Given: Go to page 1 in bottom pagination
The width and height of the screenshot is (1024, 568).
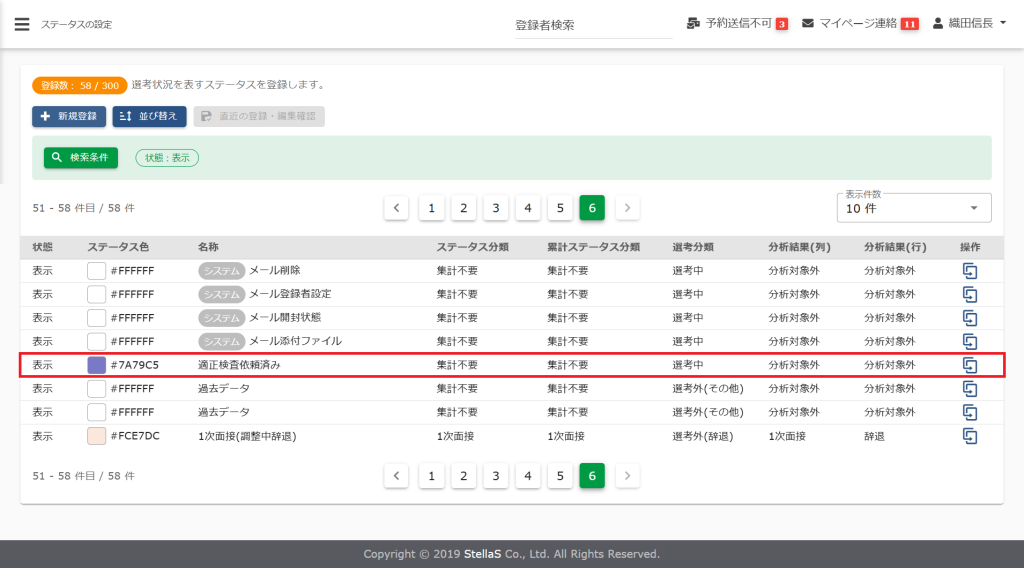Looking at the screenshot, I should [431, 476].
